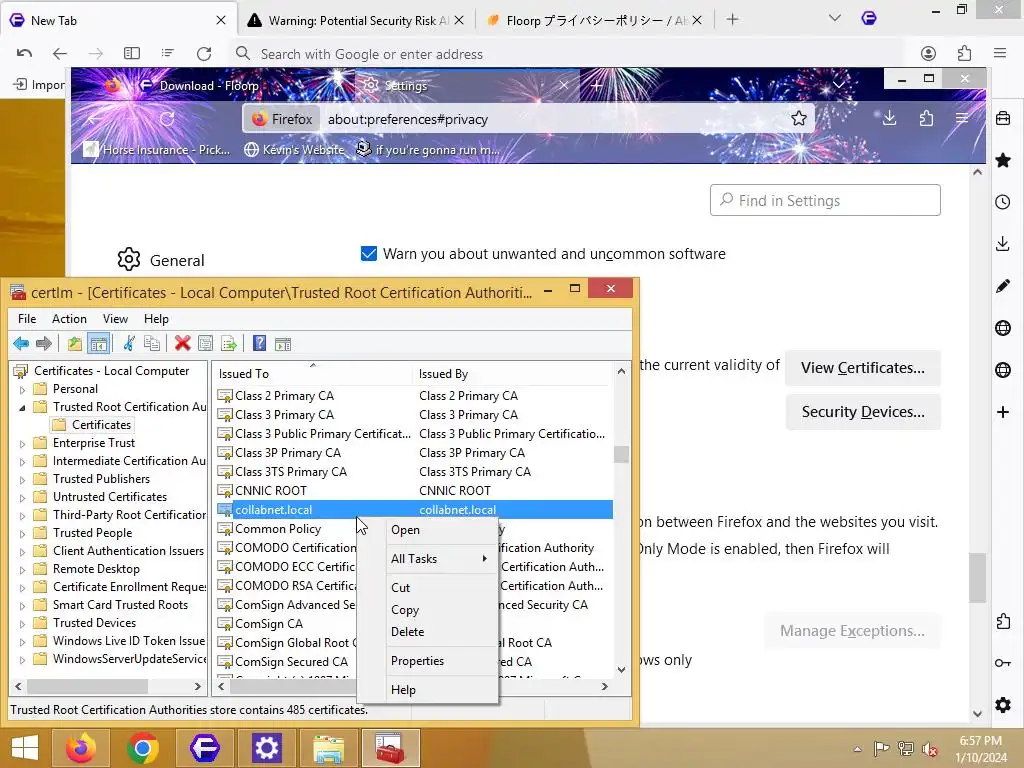Reload the page in Floorp toolbar

tap(204, 54)
